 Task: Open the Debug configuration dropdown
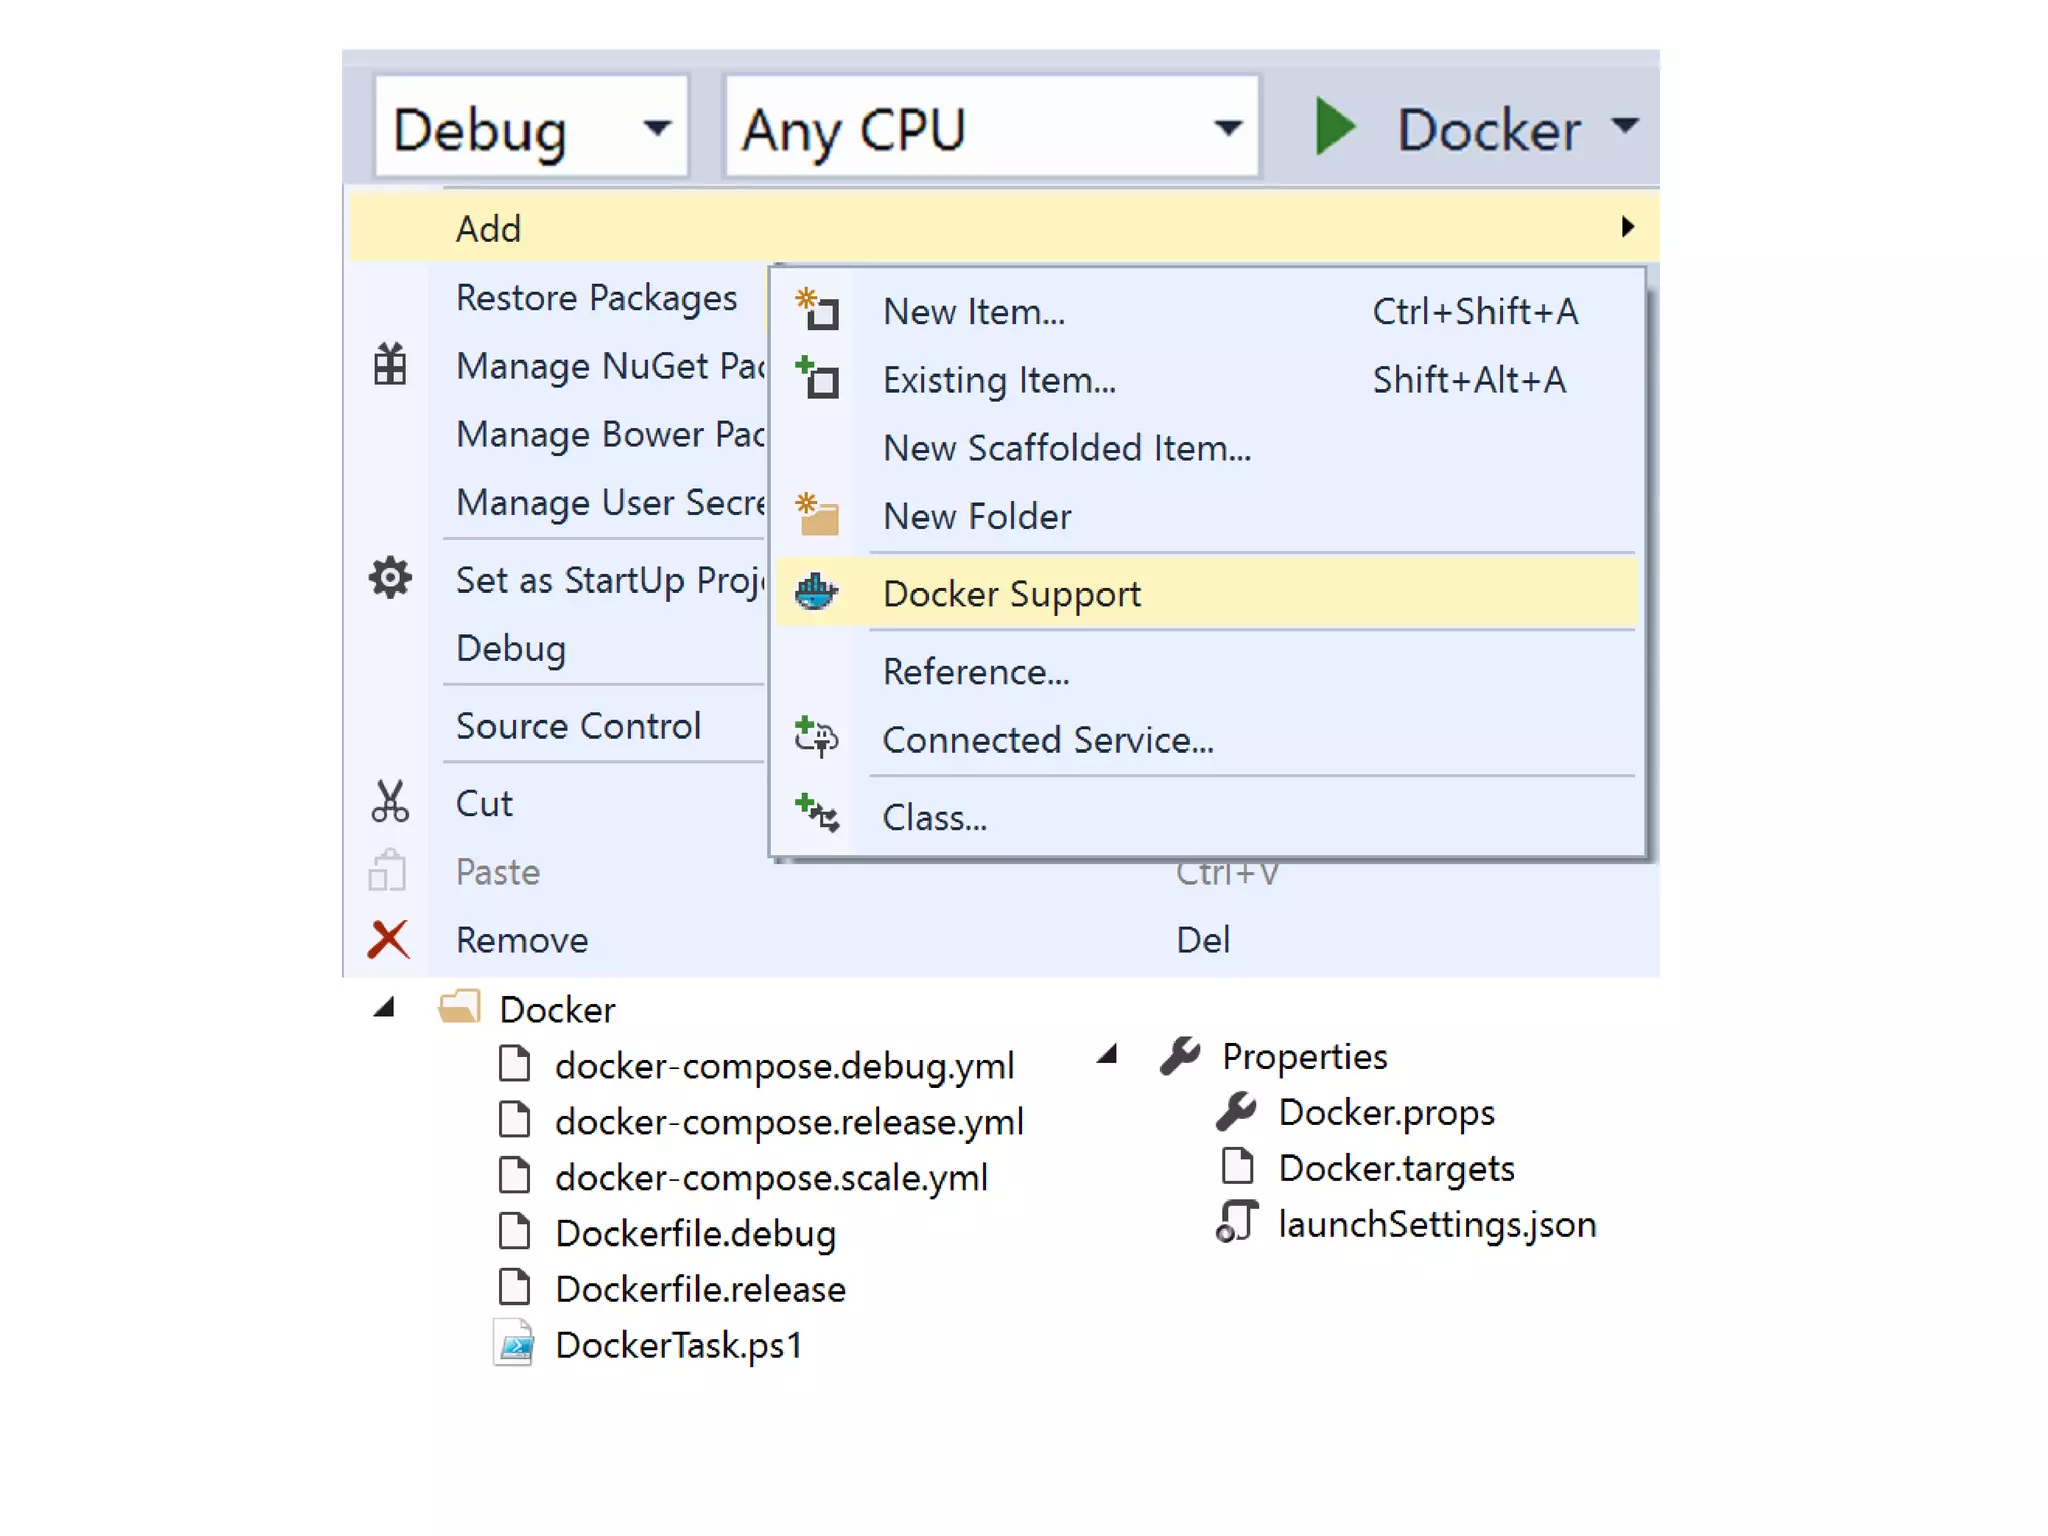coord(656,128)
